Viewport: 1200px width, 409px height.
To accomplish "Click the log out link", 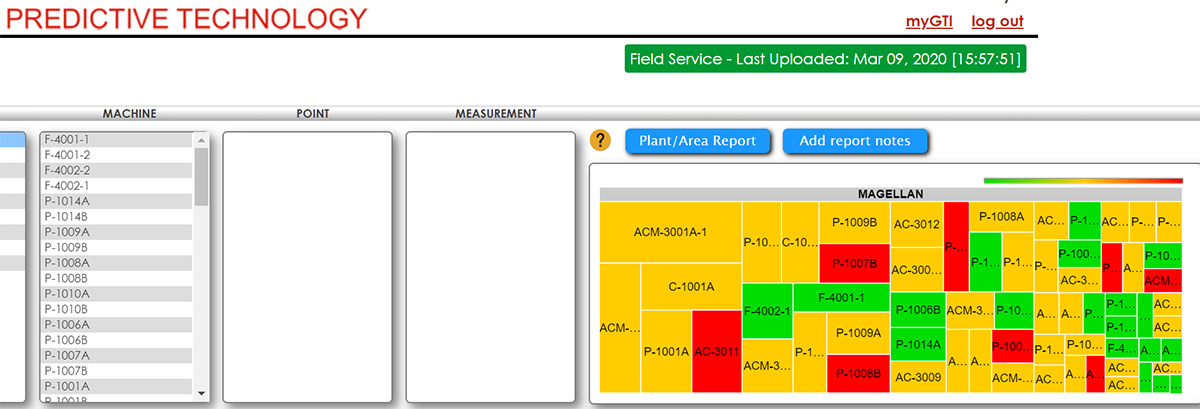I will point(997,21).
